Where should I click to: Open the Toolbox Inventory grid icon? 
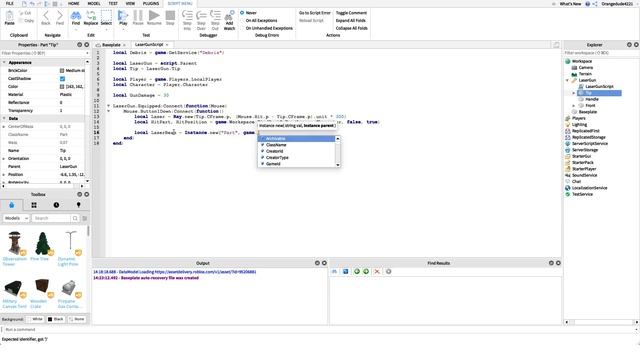[x=34, y=205]
